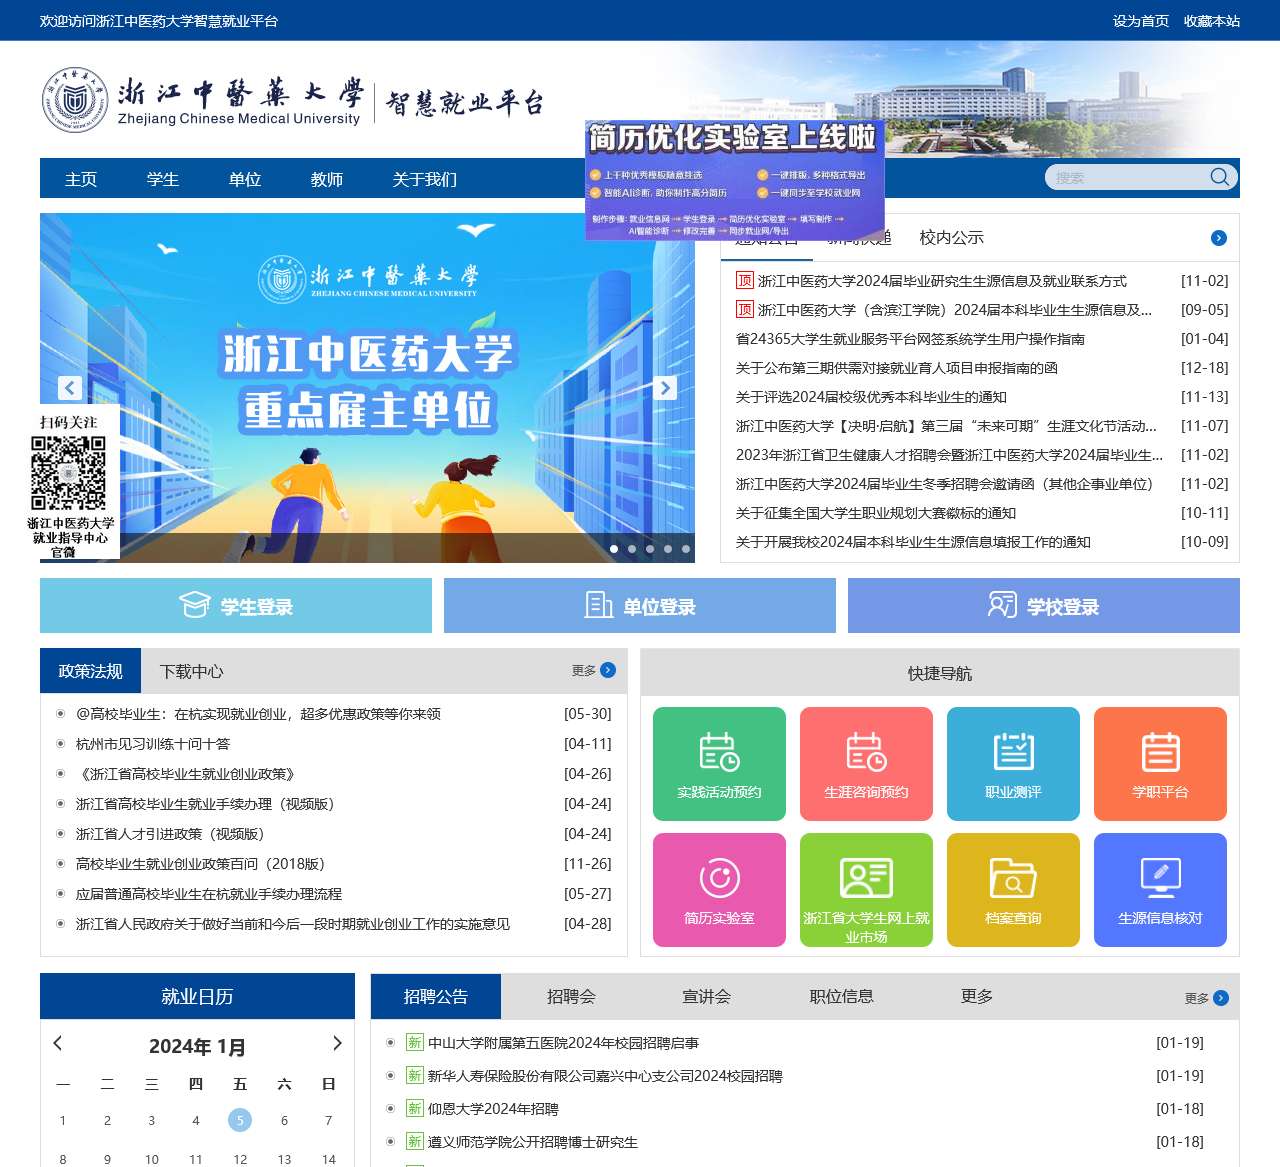Open 应届普通高校毕业生在杭就业手续办理流程

[x=209, y=894]
